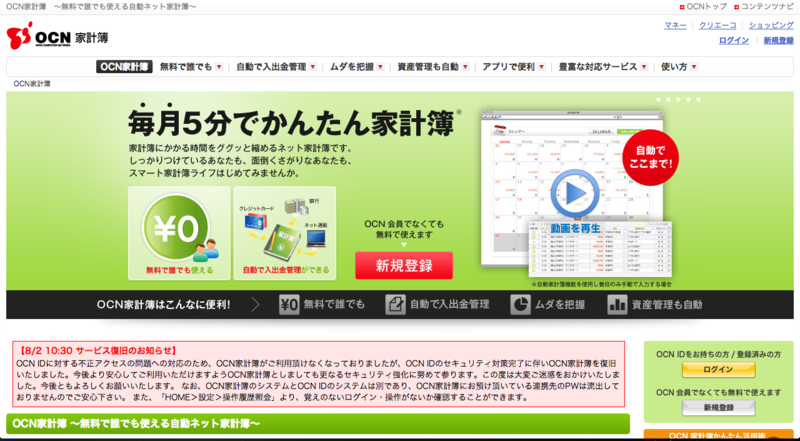Expand the 自動で入出金管理 dropdown arrow
Image resolution: width=800 pixels, height=441 pixels.
click(313, 67)
